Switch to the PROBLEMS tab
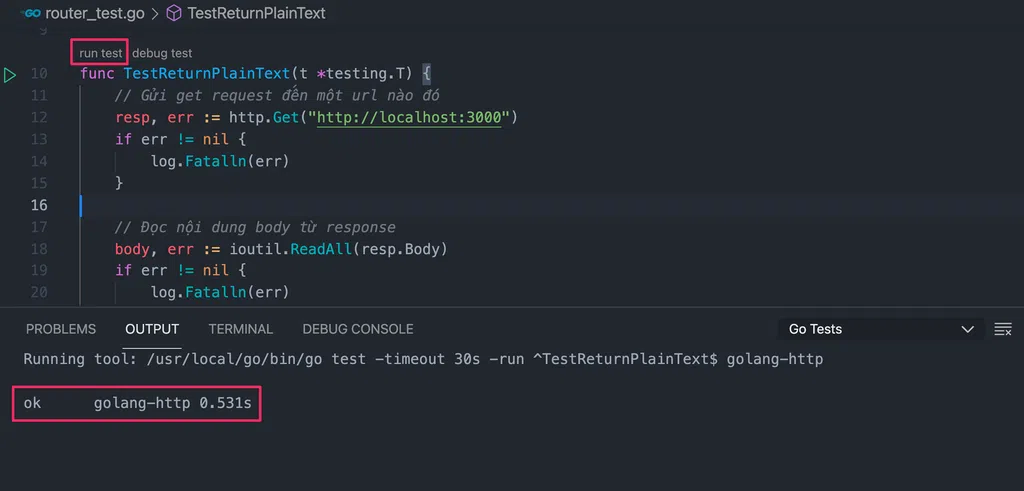1024x491 pixels. 61,329
